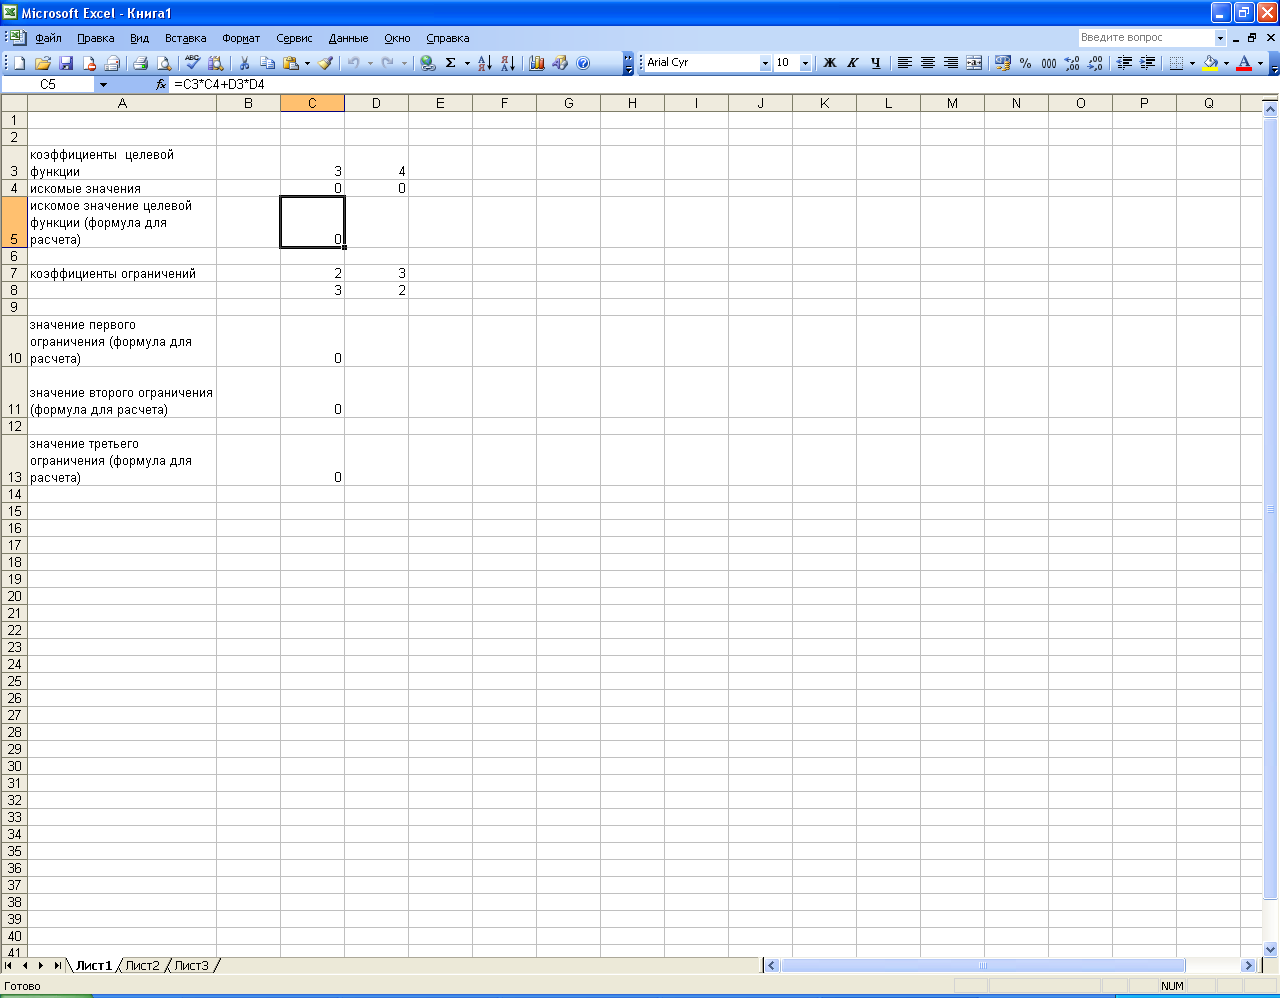
Task: Open the Paste options dropdown arrow
Action: (x=307, y=63)
